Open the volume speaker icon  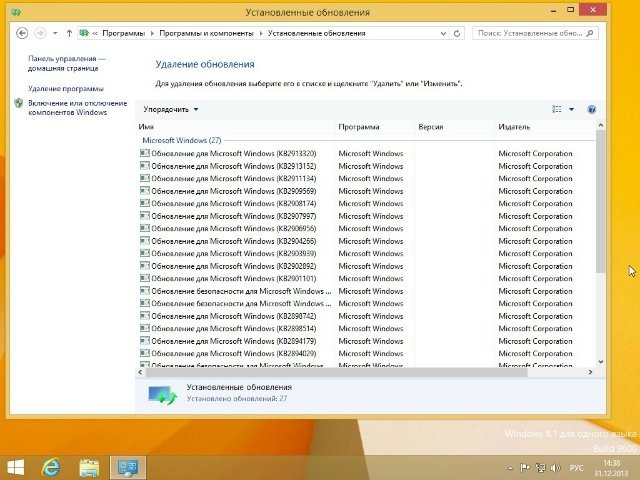(555, 468)
